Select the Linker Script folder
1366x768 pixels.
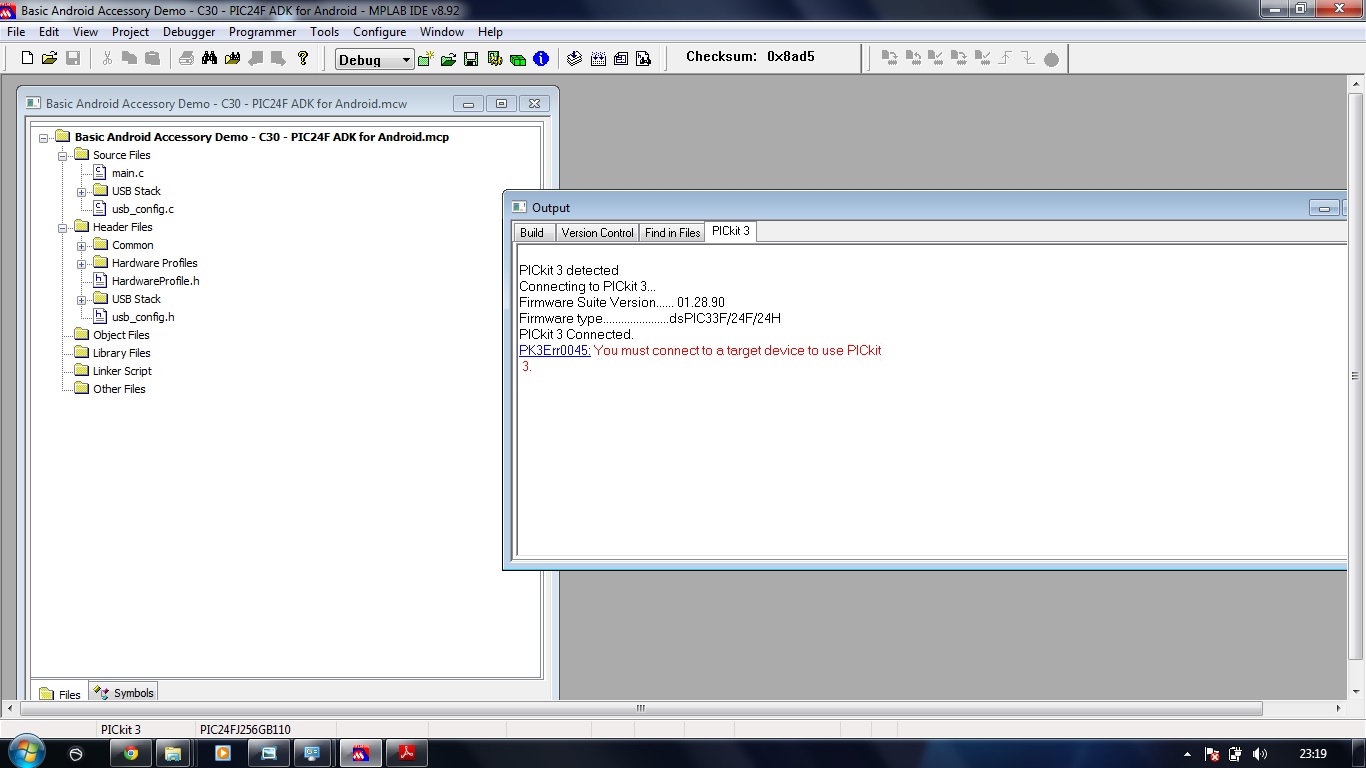pyautogui.click(x=122, y=372)
